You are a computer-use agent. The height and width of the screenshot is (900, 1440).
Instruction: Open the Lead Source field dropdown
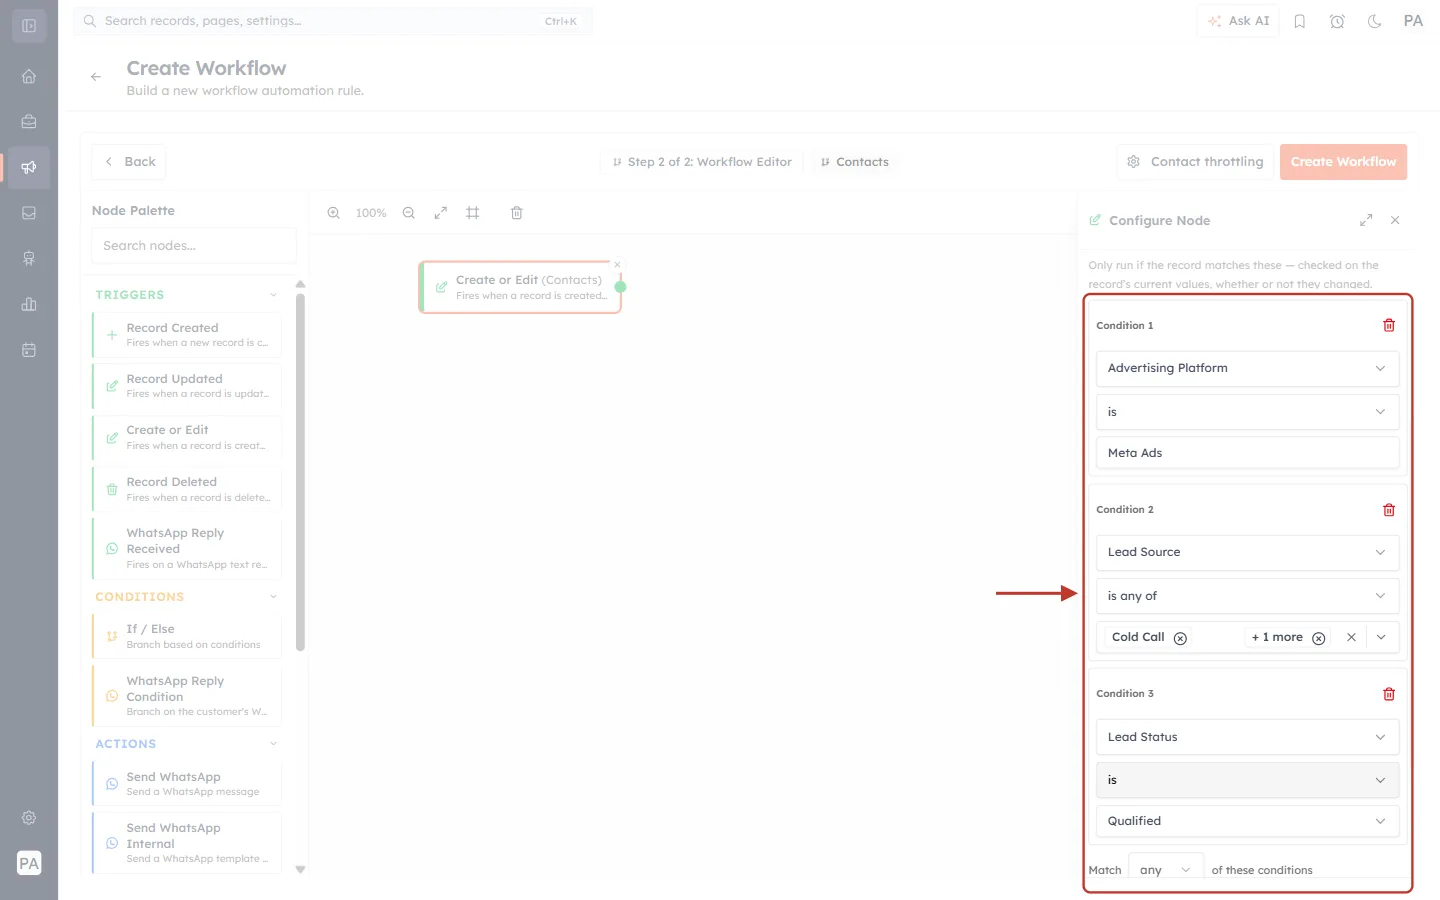tap(1247, 552)
